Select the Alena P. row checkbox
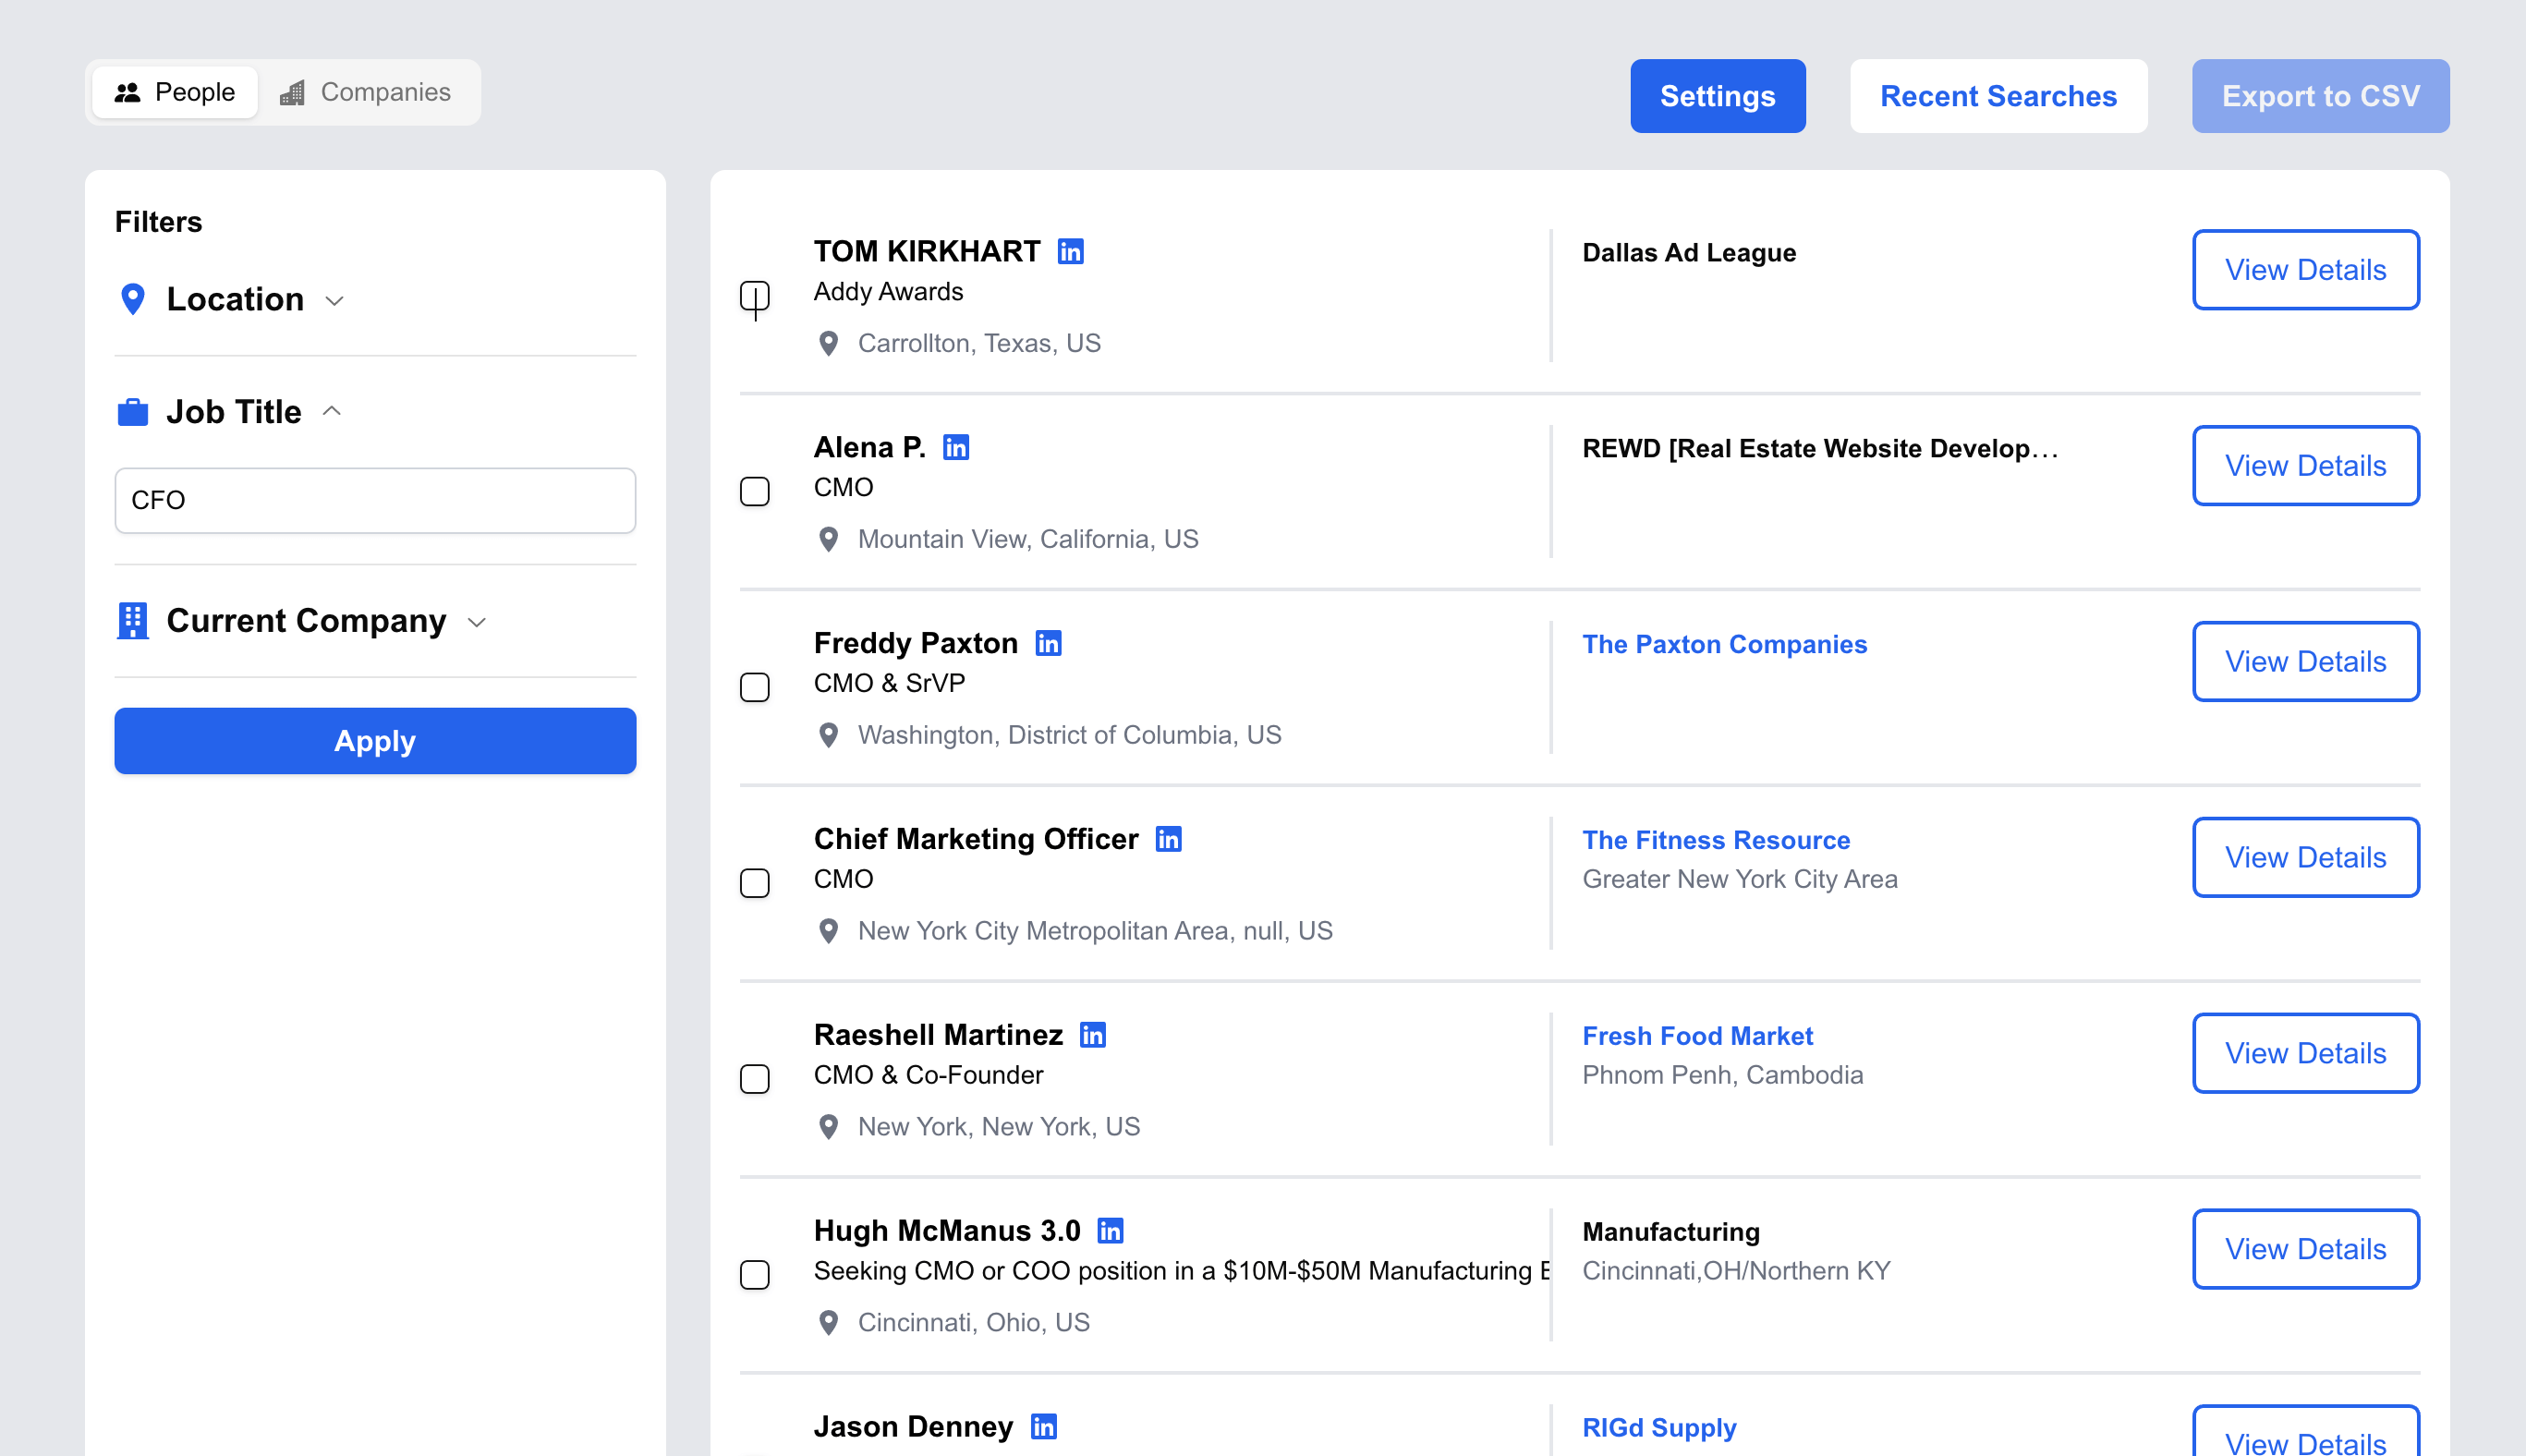The height and width of the screenshot is (1456, 2526). point(755,492)
